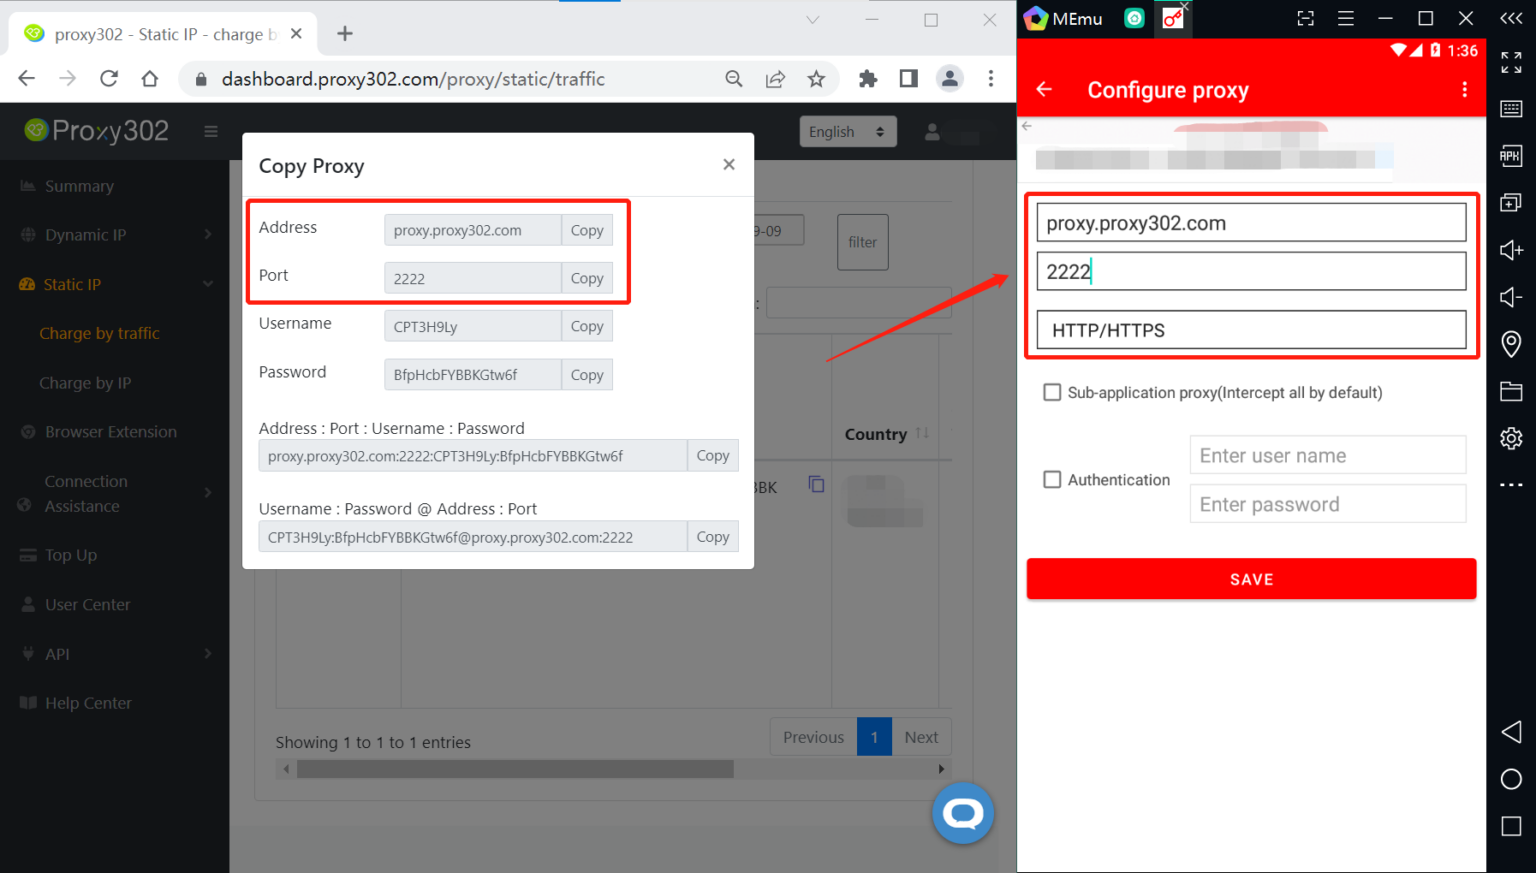Enable Sub-application proxy checkbox
This screenshot has height=873, width=1536.
click(1052, 392)
